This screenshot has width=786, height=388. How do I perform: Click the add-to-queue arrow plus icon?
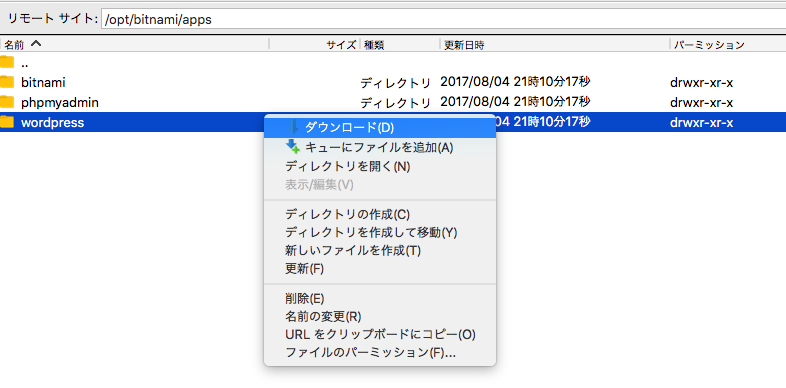pos(293,146)
